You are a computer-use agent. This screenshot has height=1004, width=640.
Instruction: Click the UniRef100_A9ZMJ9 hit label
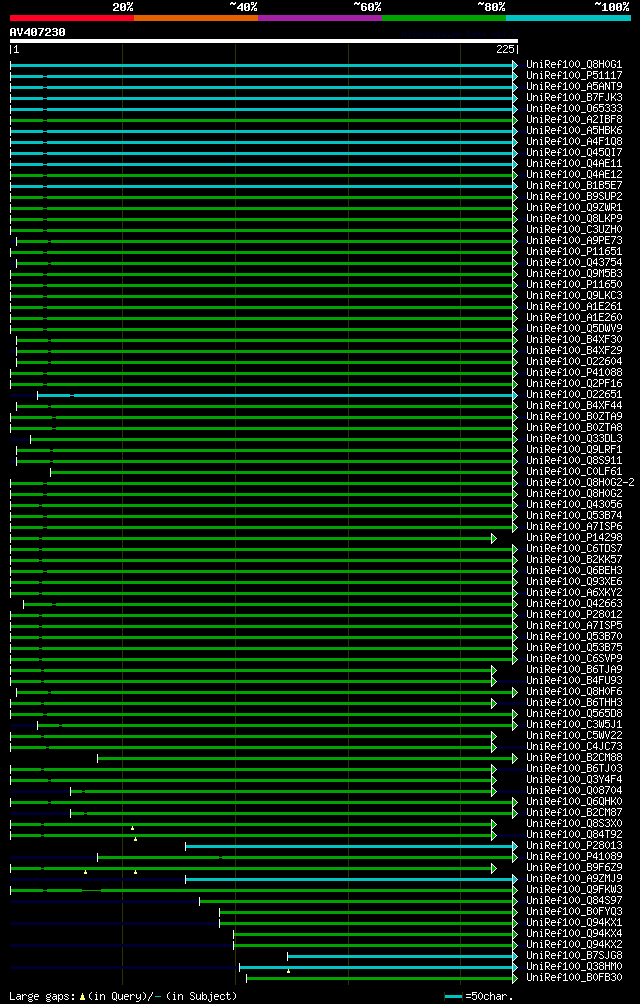tap(573, 879)
